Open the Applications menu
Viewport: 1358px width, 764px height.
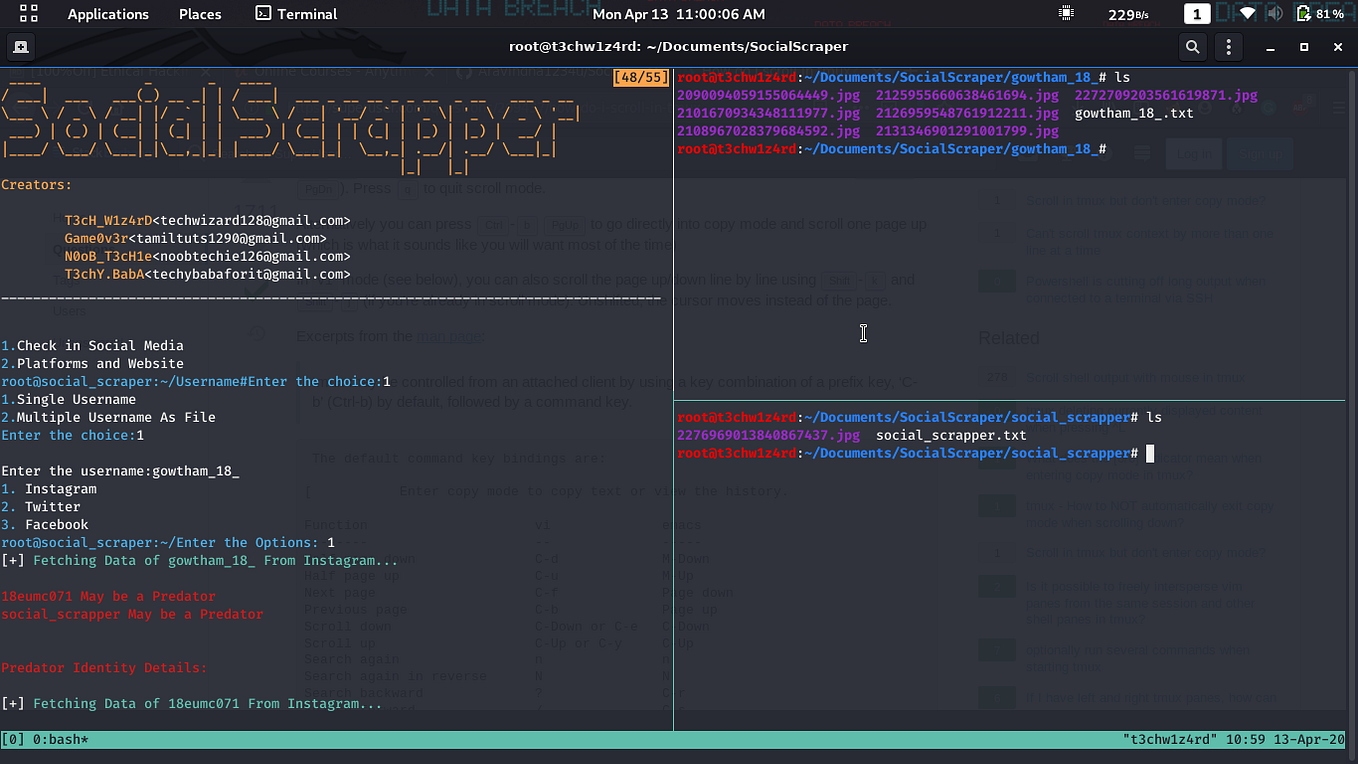[108, 14]
